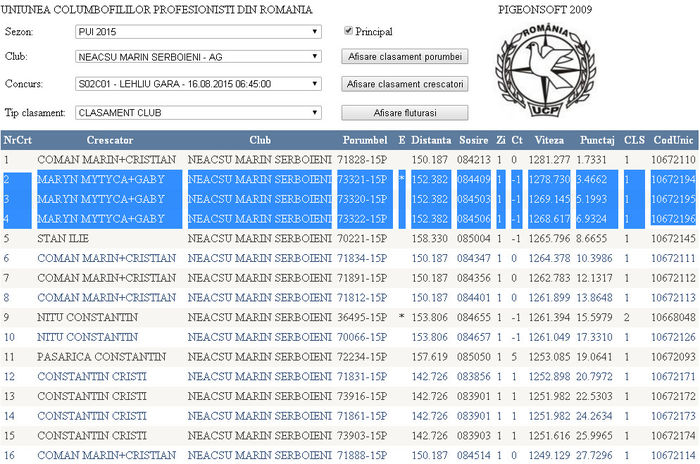Click pigeon number 71828-15P in row 1
The height and width of the screenshot is (464, 700).
(363, 159)
